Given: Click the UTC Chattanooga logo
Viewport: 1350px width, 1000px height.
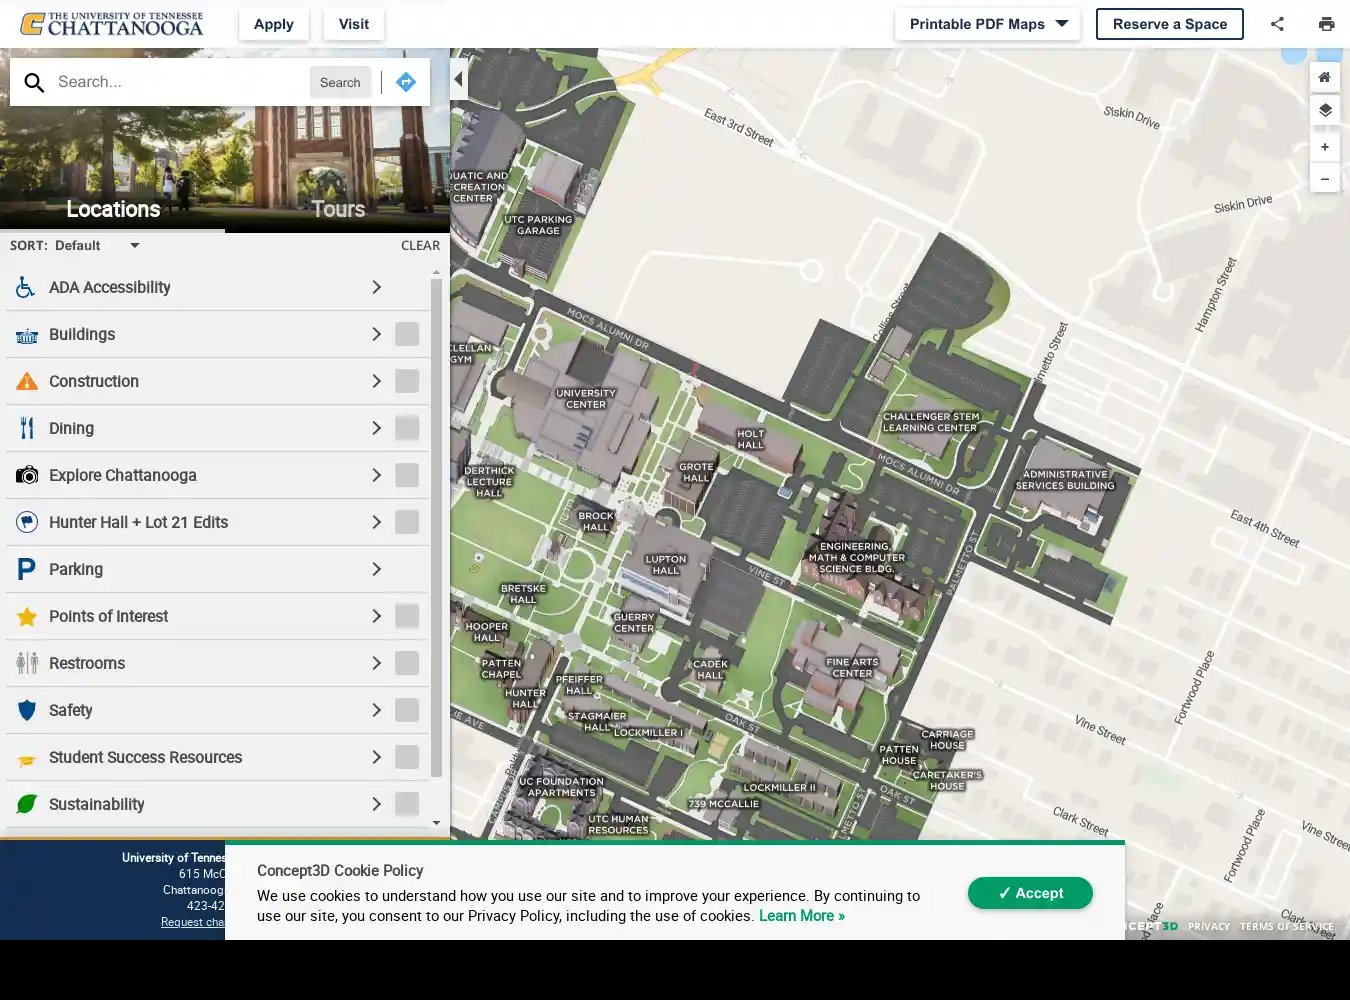Looking at the screenshot, I should 112,24.
